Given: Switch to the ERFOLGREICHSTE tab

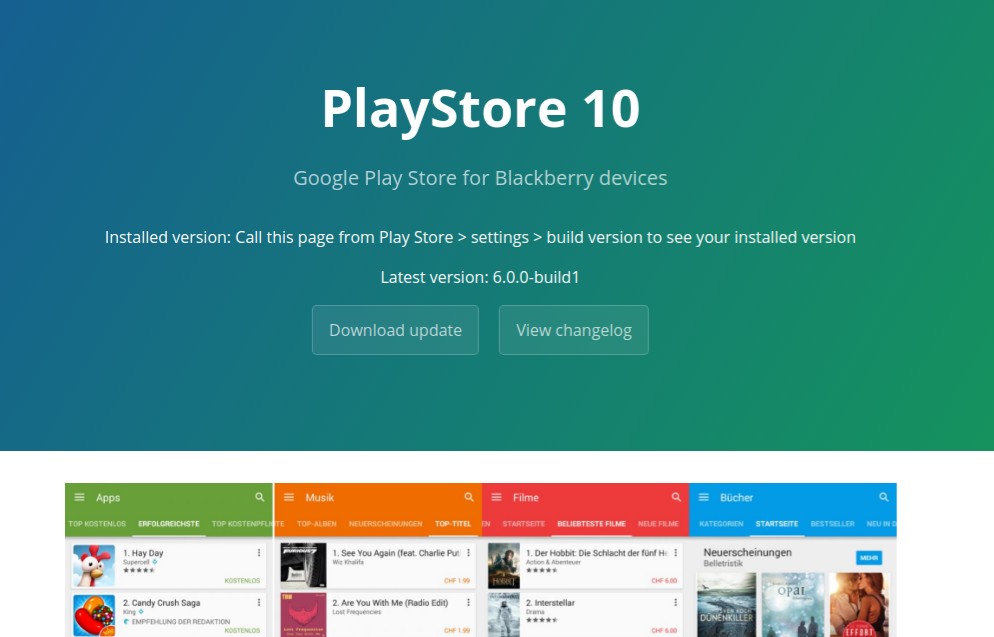Looking at the screenshot, I should tap(169, 524).
